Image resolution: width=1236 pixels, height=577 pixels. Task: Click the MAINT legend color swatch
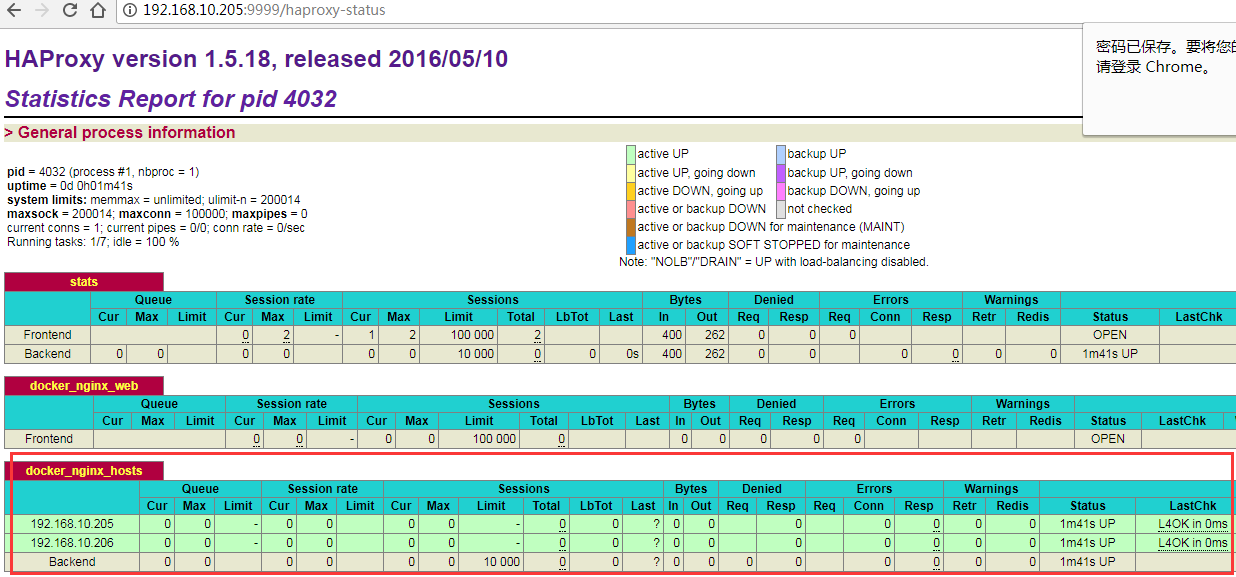click(x=631, y=227)
